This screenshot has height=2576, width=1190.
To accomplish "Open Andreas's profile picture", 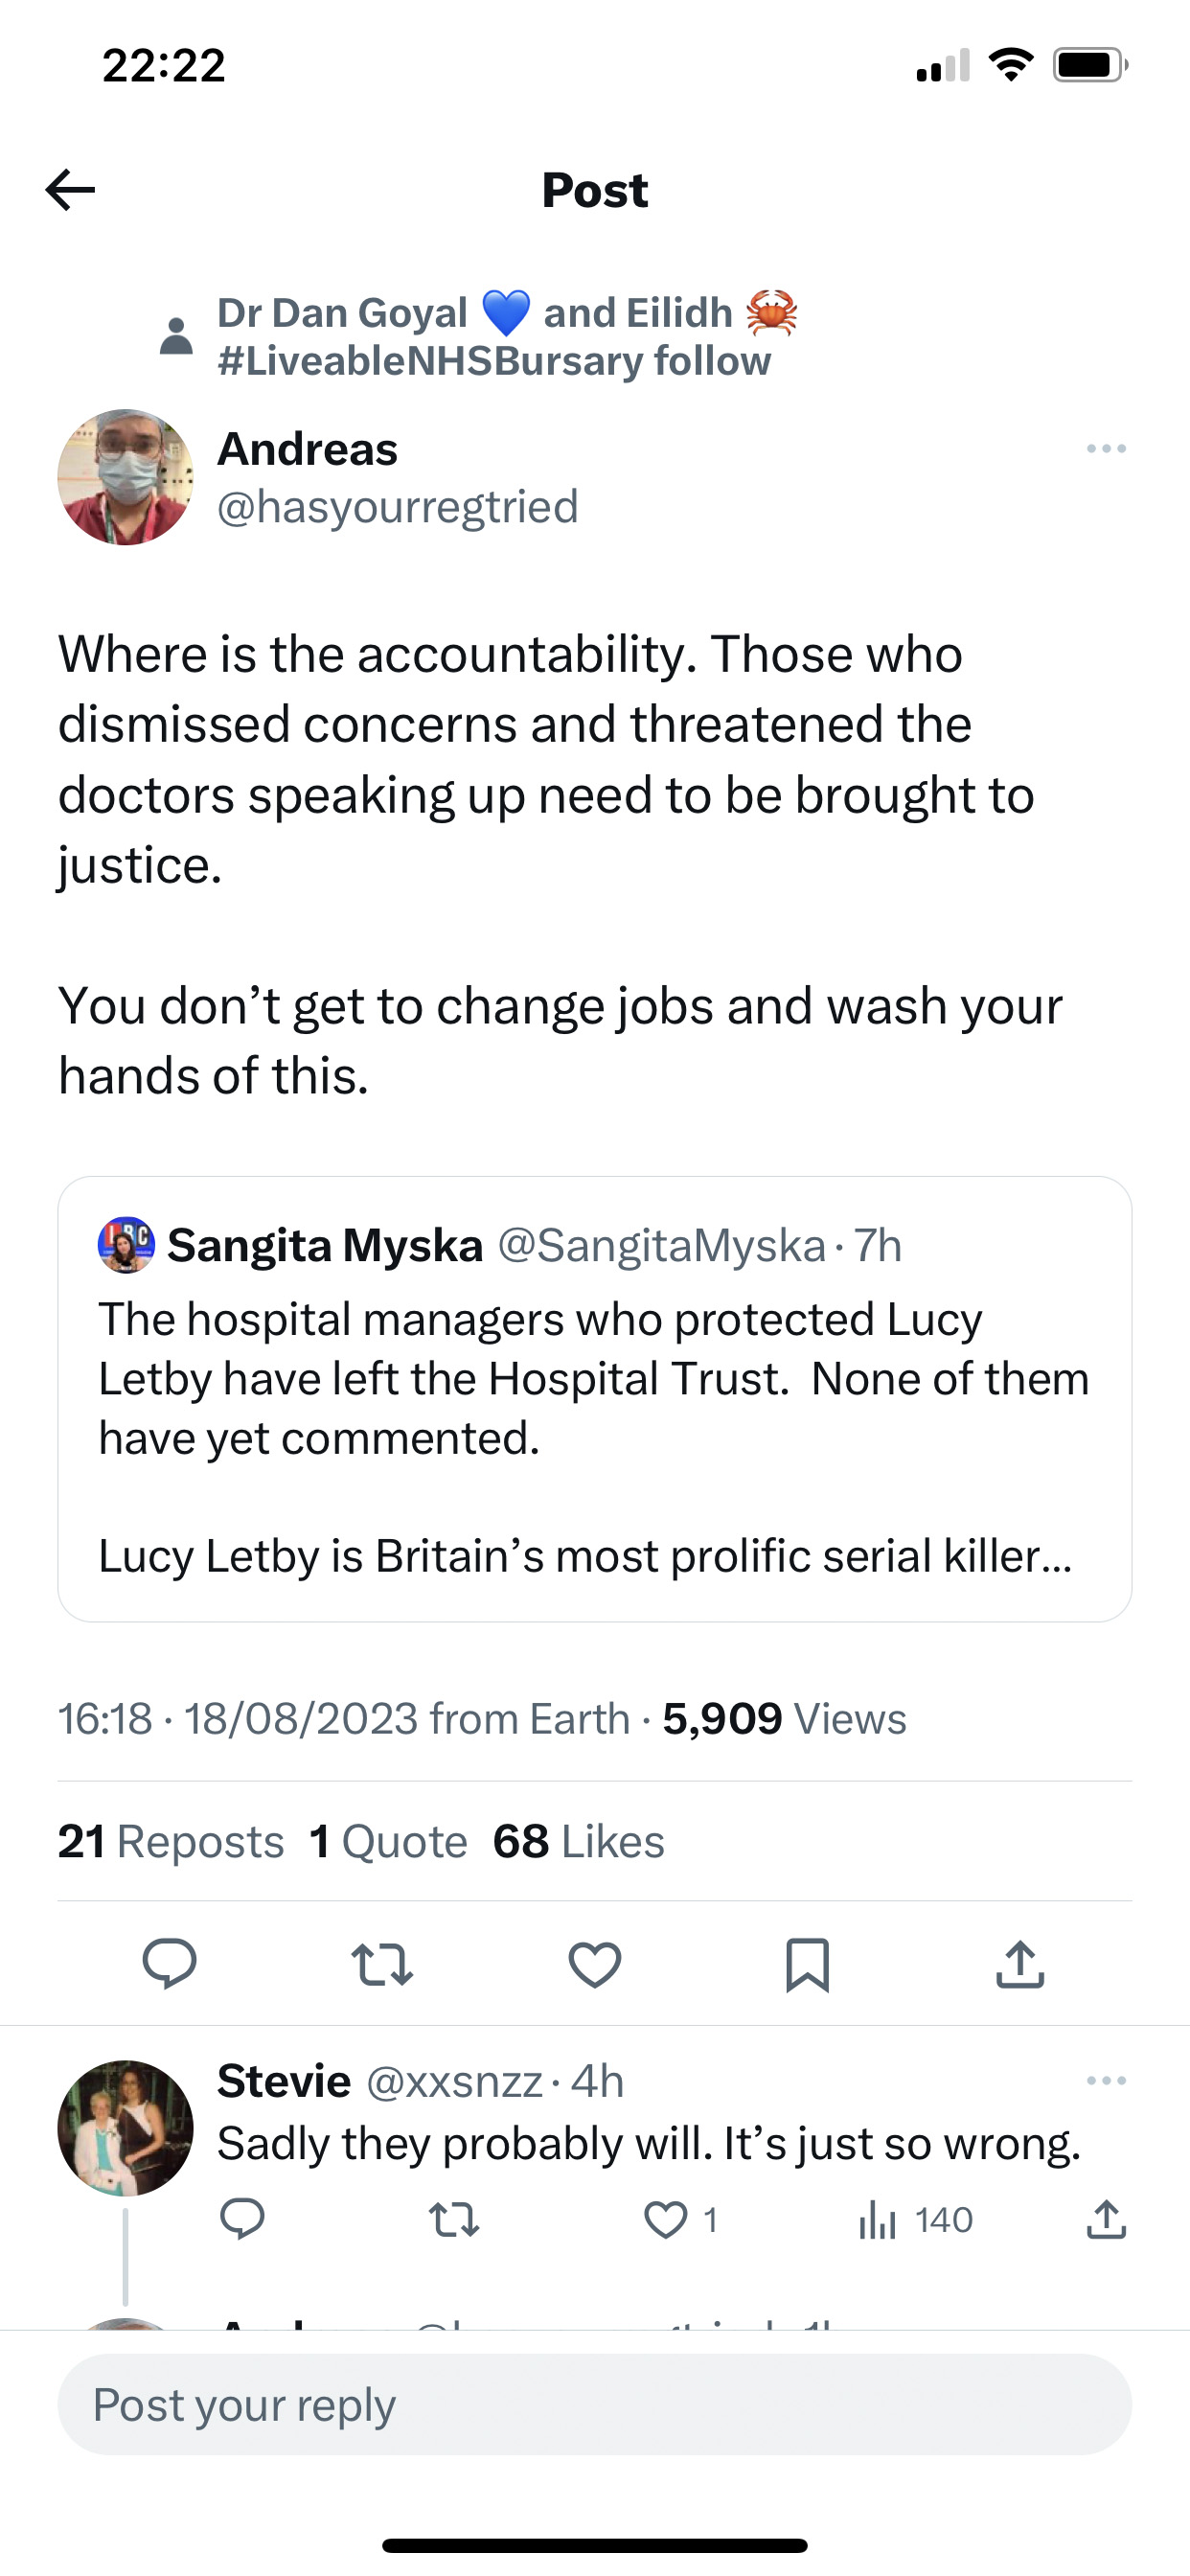I will (126, 477).
